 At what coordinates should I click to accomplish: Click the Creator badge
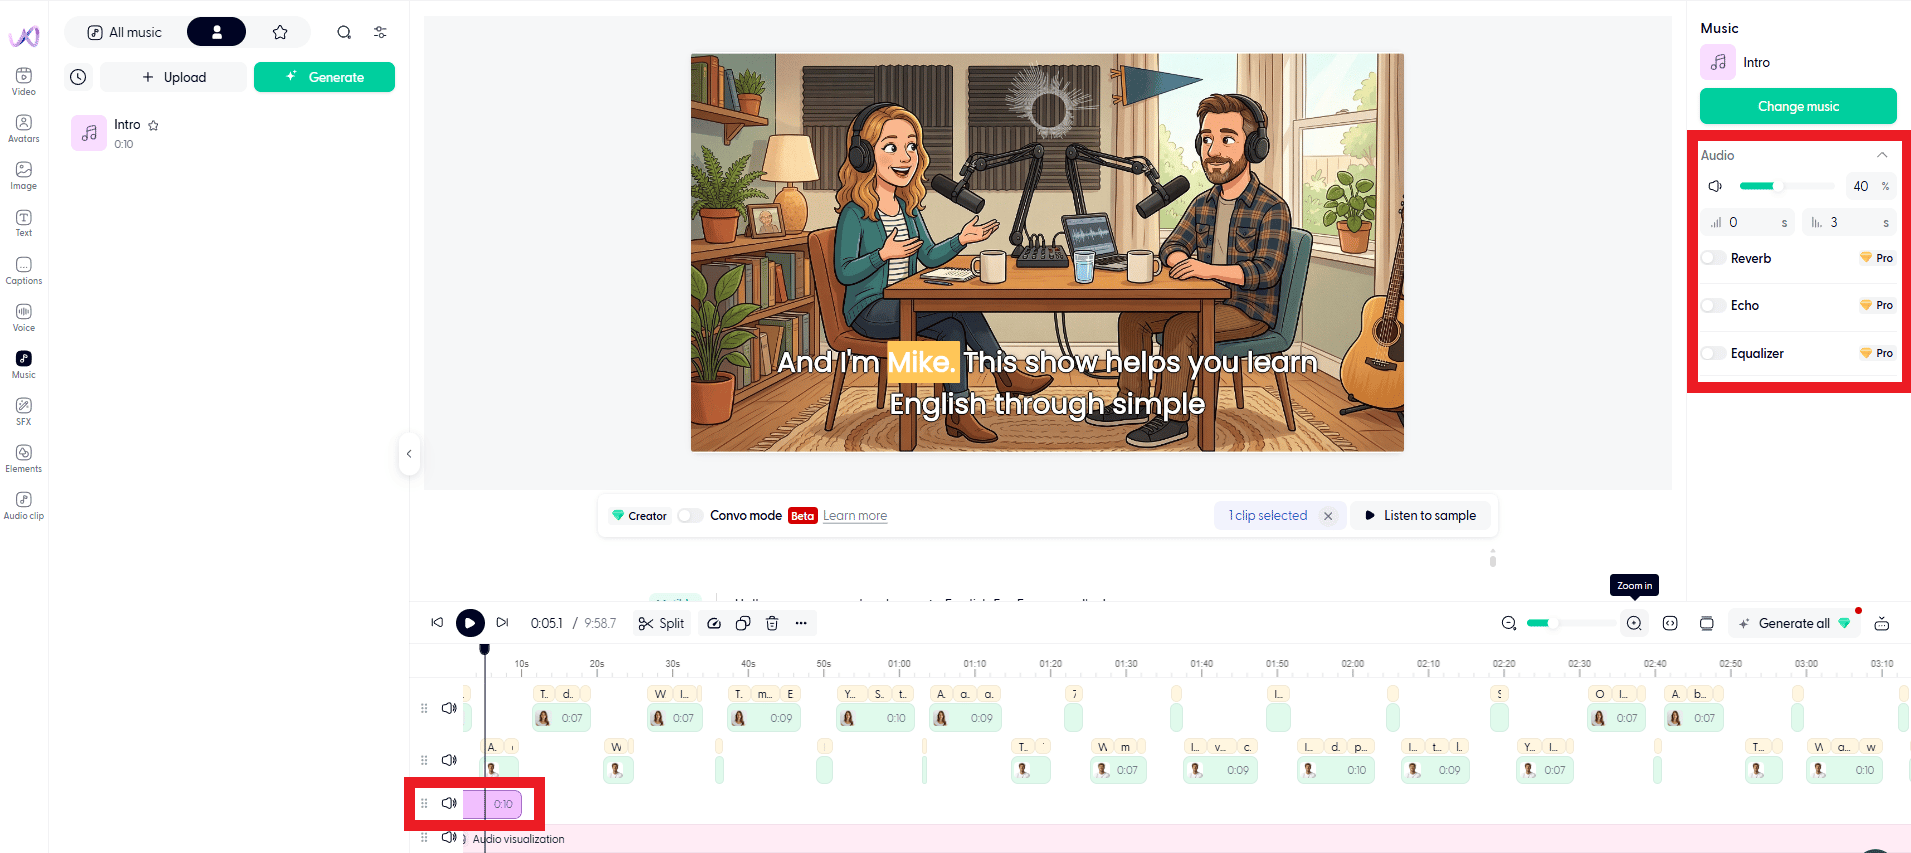pyautogui.click(x=639, y=516)
